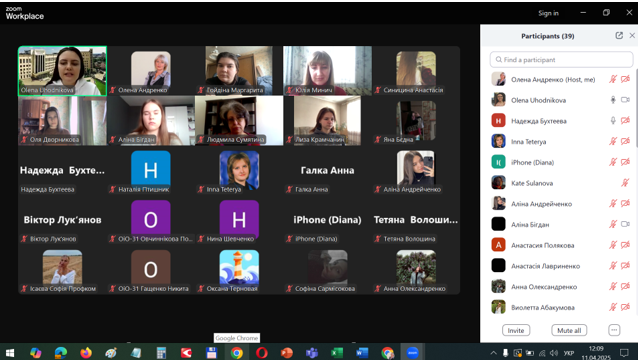This screenshot has width=638, height=360.
Task: Close the Participants panel
Action: point(632,36)
